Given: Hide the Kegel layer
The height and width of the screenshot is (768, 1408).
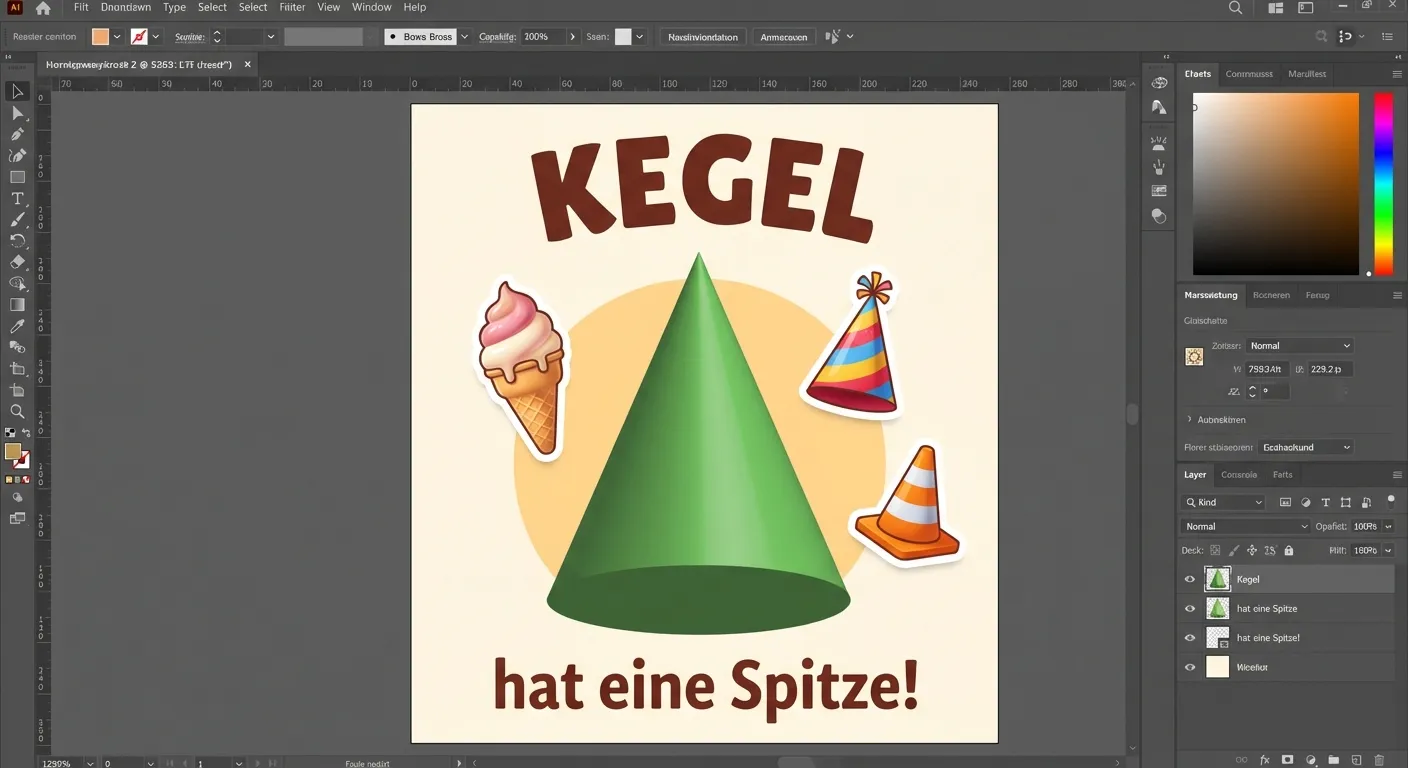Looking at the screenshot, I should [x=1190, y=579].
